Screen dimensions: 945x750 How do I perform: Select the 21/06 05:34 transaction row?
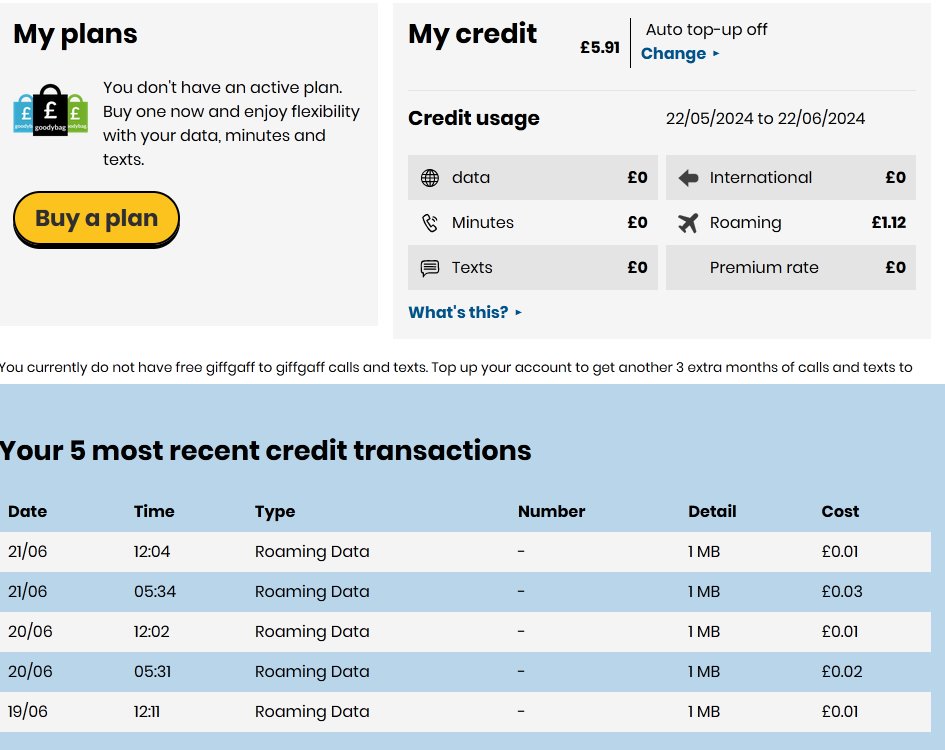312,592
